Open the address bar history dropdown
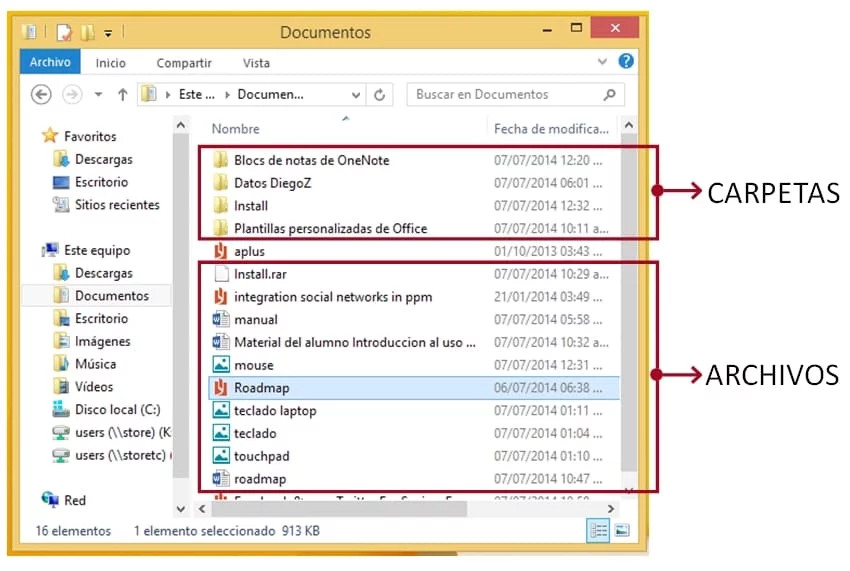 pyautogui.click(x=356, y=95)
